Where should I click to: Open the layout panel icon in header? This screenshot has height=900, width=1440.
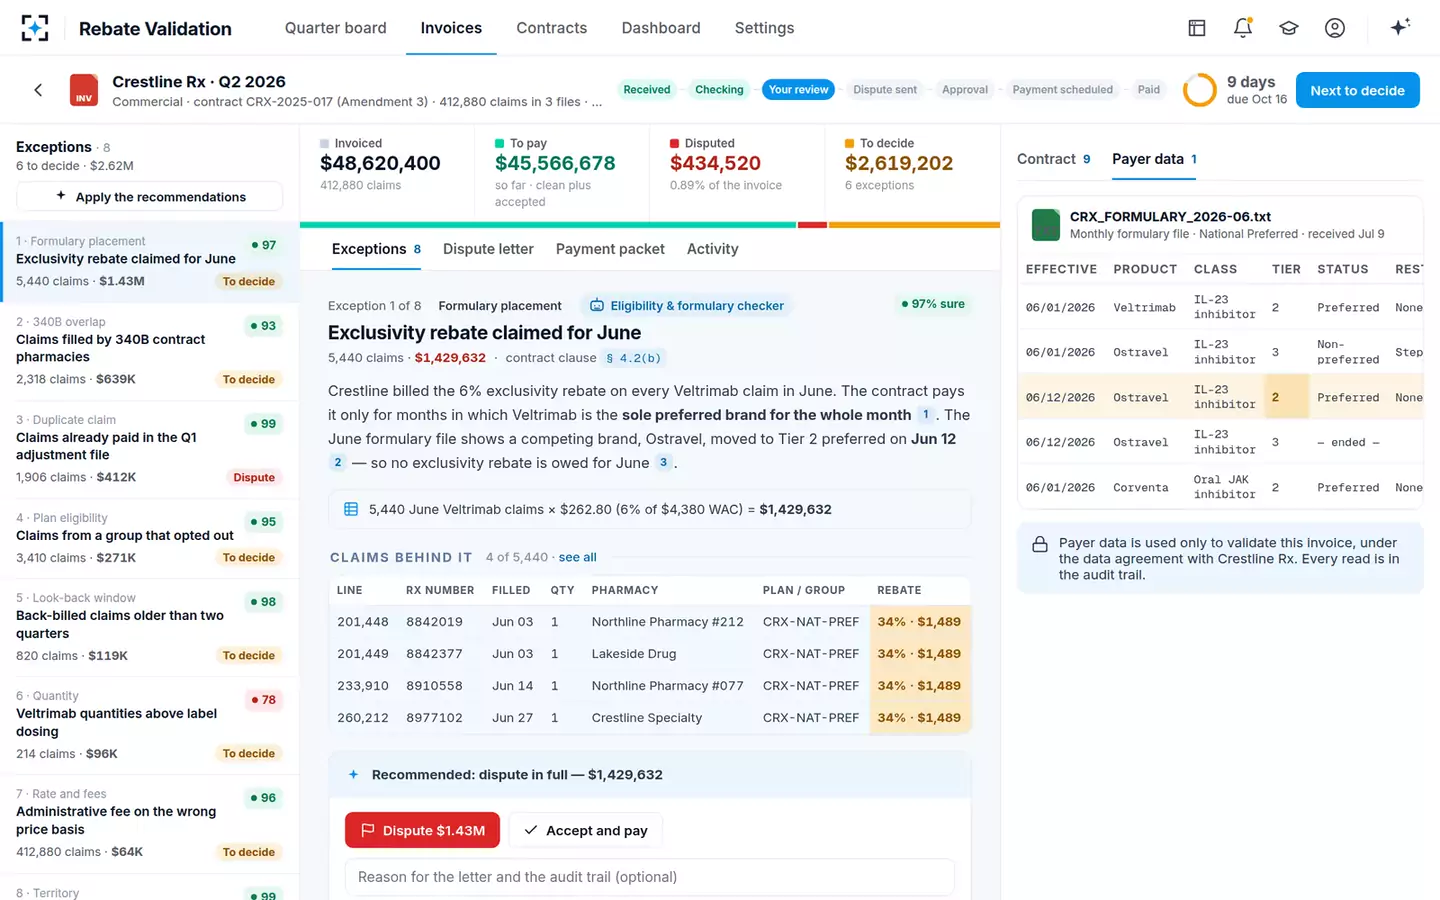[1197, 28]
